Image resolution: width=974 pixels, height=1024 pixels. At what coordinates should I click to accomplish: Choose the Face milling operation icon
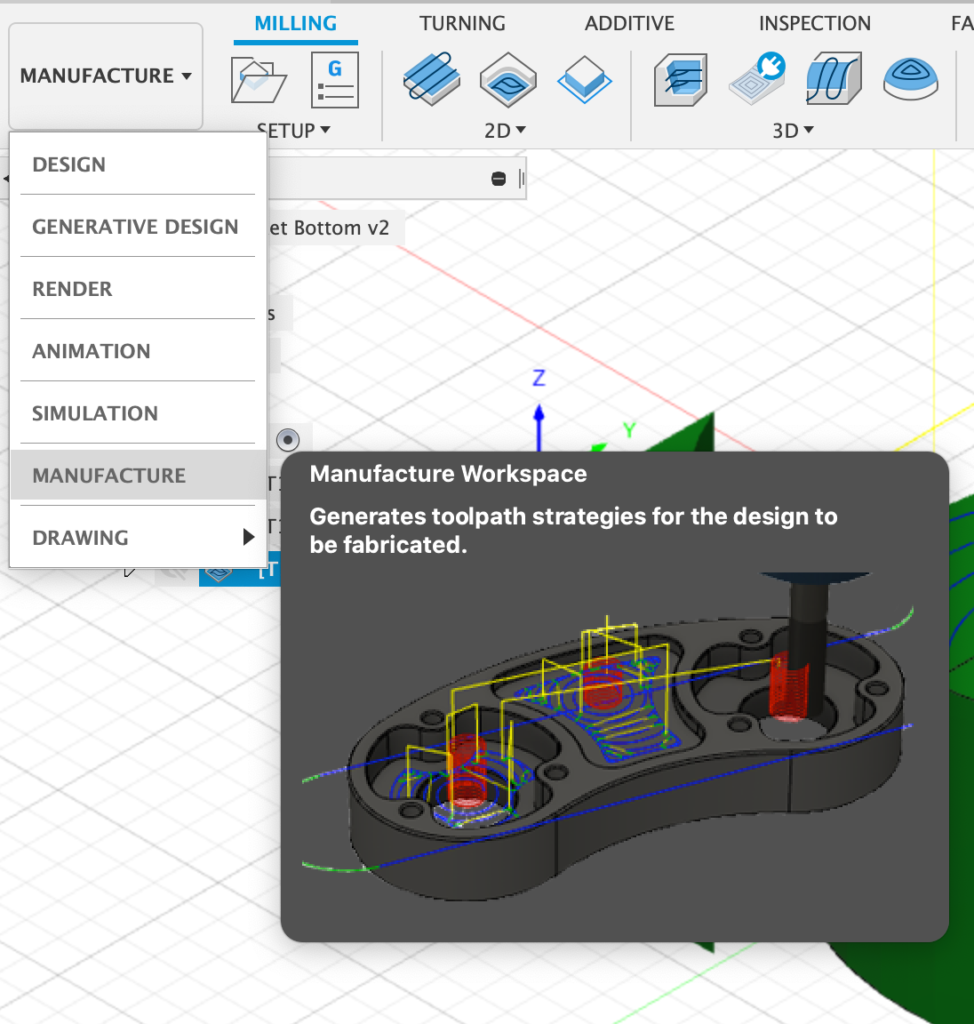coord(584,80)
